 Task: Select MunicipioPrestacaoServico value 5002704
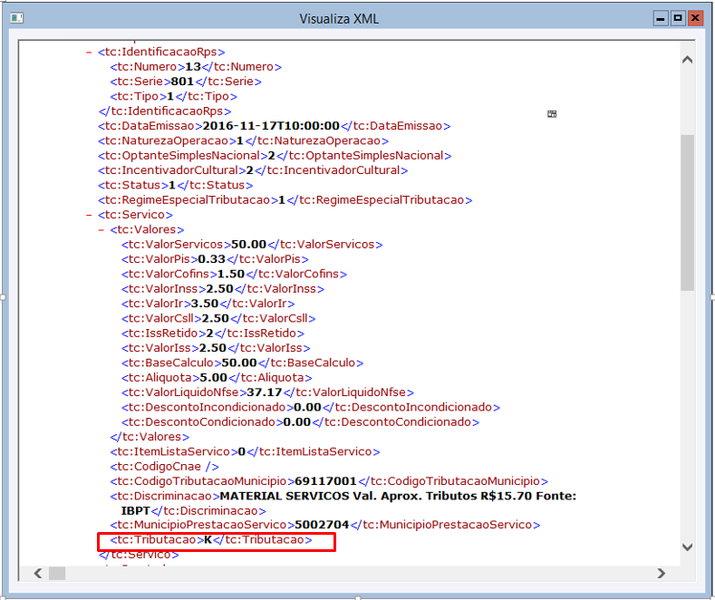(x=322, y=525)
